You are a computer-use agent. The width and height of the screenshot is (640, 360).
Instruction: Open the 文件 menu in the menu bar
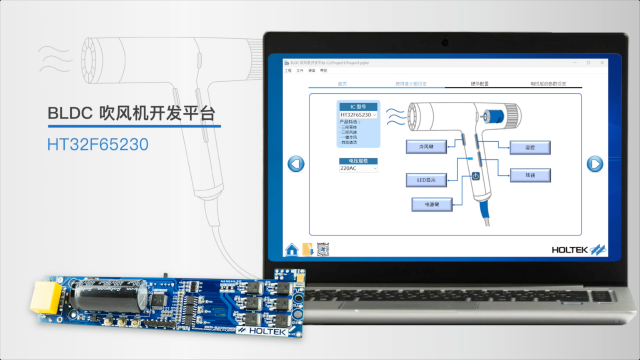point(300,71)
